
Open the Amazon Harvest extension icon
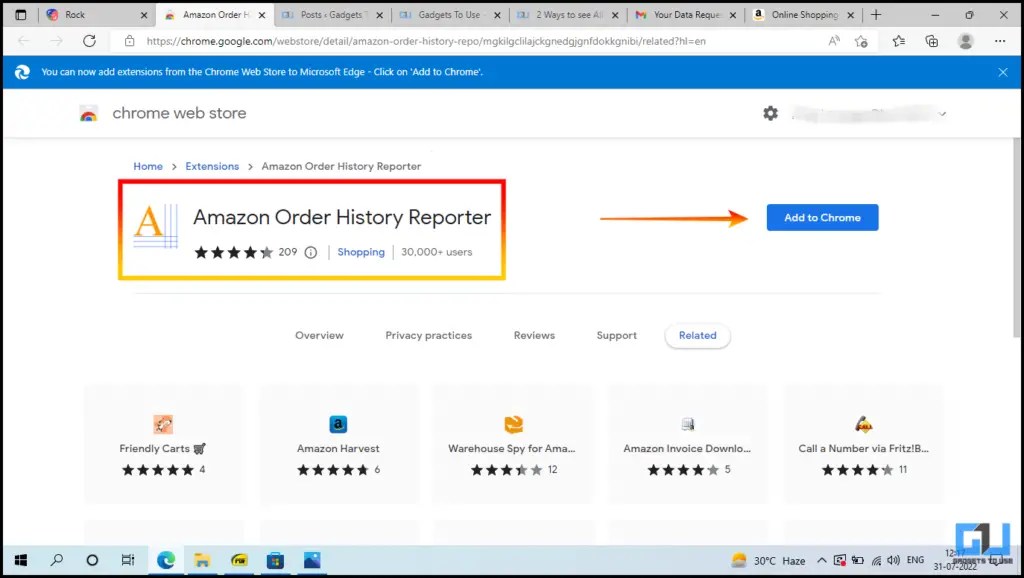tap(338, 424)
